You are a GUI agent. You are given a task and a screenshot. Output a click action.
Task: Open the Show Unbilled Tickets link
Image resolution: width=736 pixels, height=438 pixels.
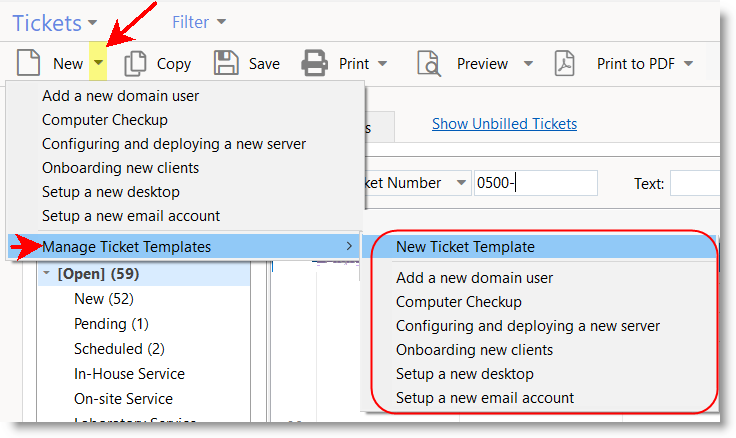pos(504,124)
